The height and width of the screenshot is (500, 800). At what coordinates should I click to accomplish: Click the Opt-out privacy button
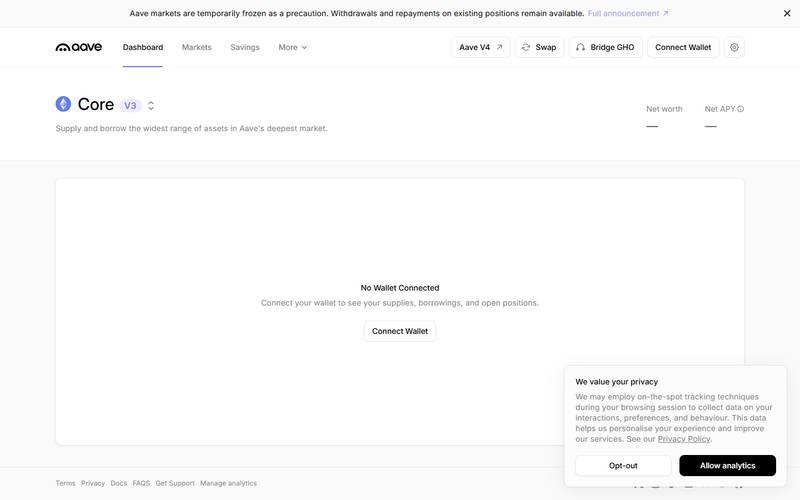(623, 465)
